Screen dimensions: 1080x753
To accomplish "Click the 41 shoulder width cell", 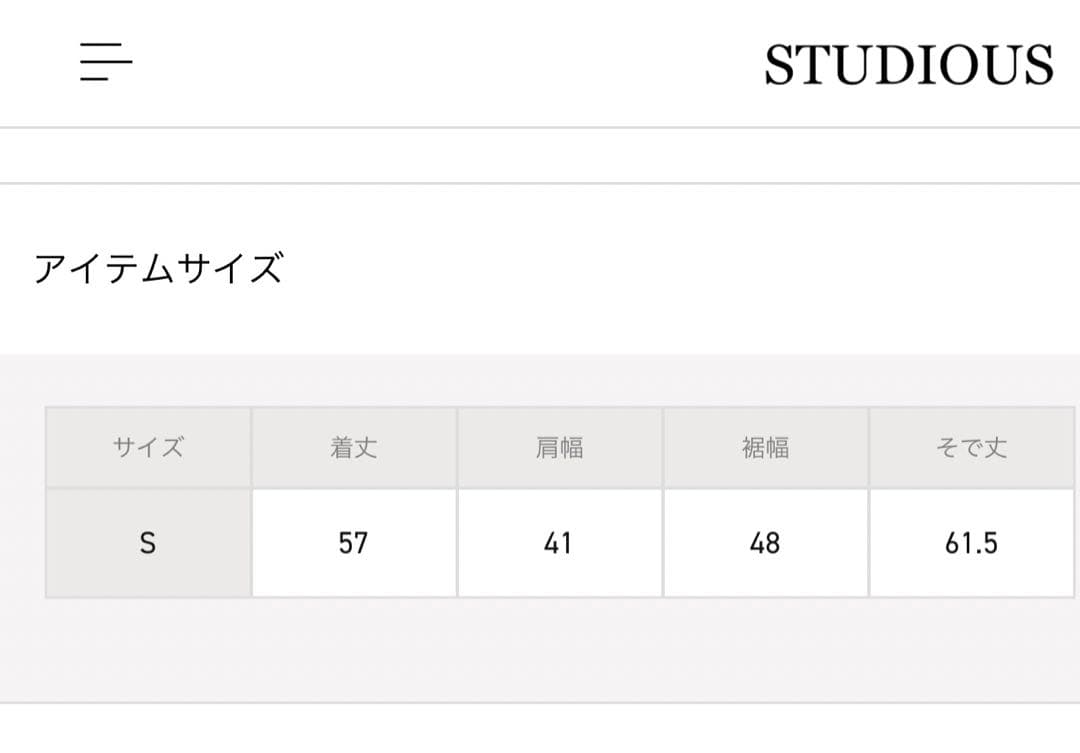I will (x=559, y=543).
